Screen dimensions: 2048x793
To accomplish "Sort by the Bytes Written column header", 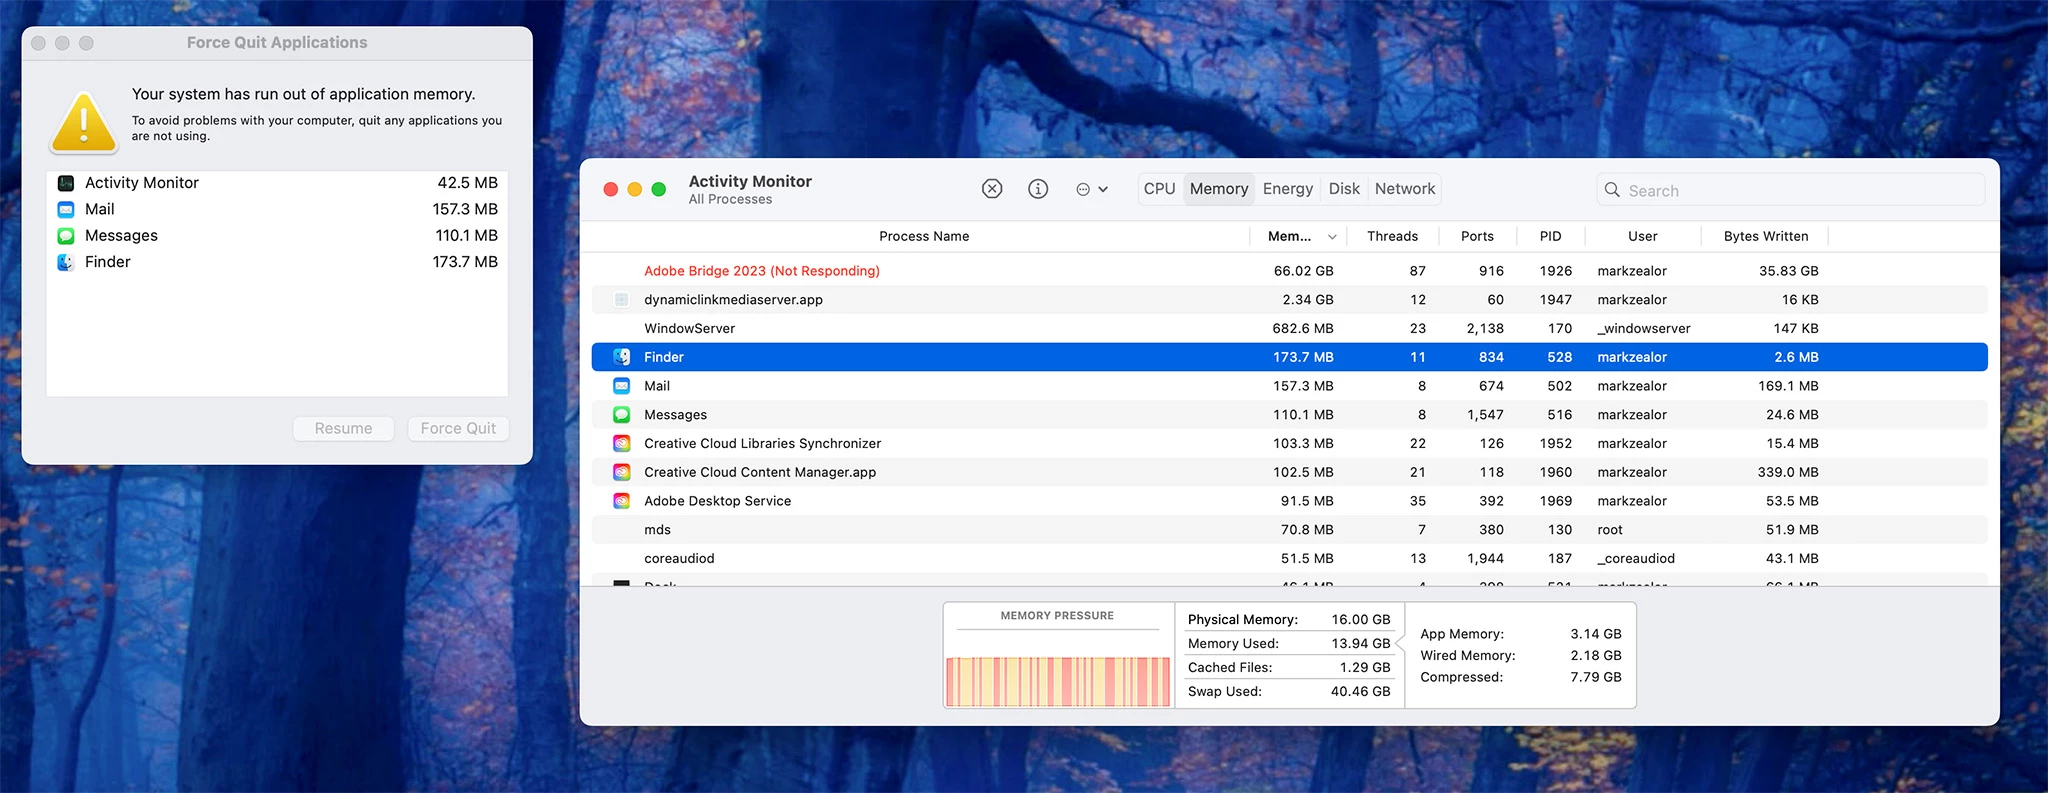I will click(x=1766, y=237).
